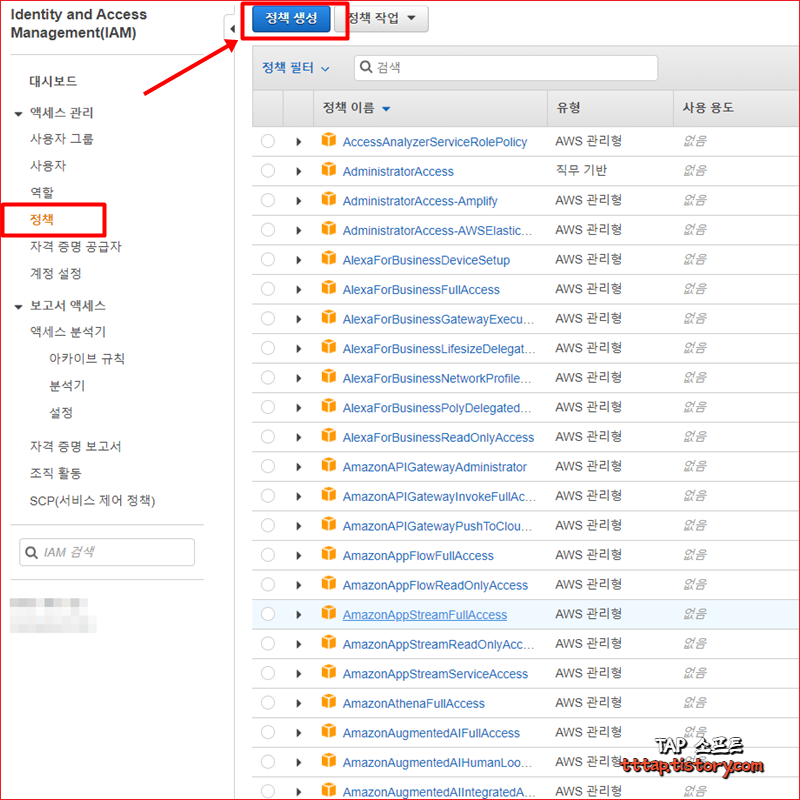800x800 pixels.
Task: Click the AmazonAppStreamReadOnlyAcc policy box icon
Action: 329,642
